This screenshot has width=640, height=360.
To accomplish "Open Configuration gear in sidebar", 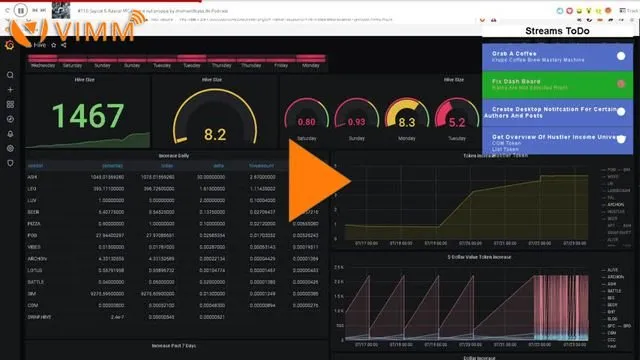I will [x=10, y=149].
